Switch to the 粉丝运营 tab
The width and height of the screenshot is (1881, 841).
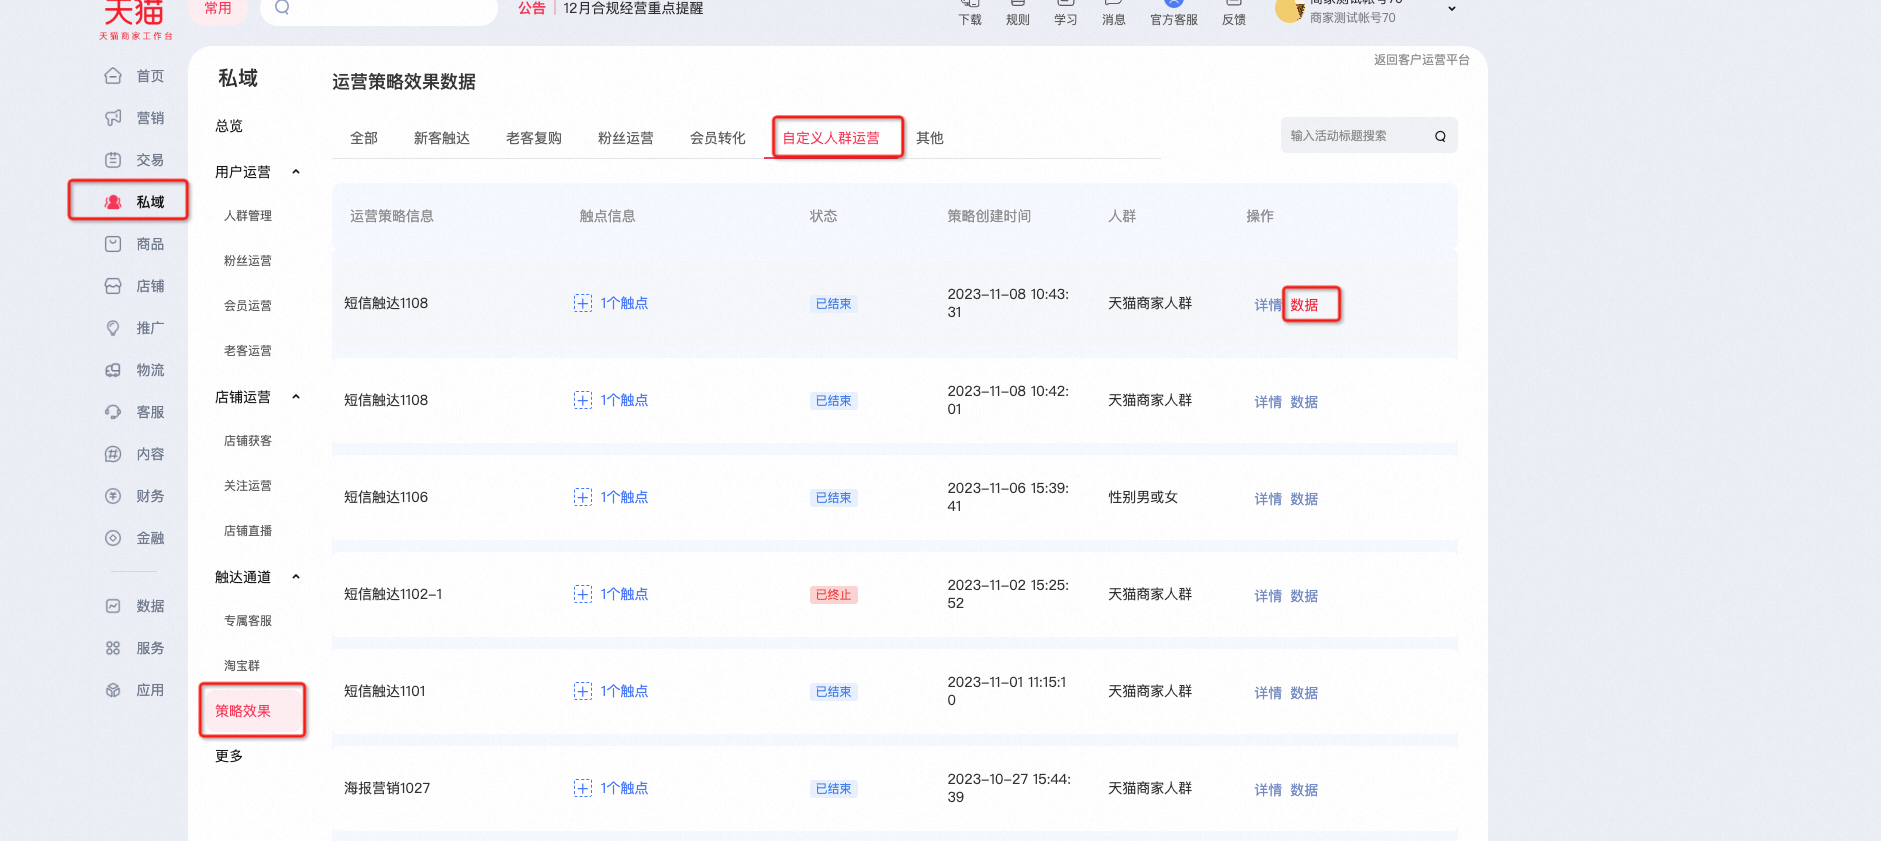click(x=626, y=138)
